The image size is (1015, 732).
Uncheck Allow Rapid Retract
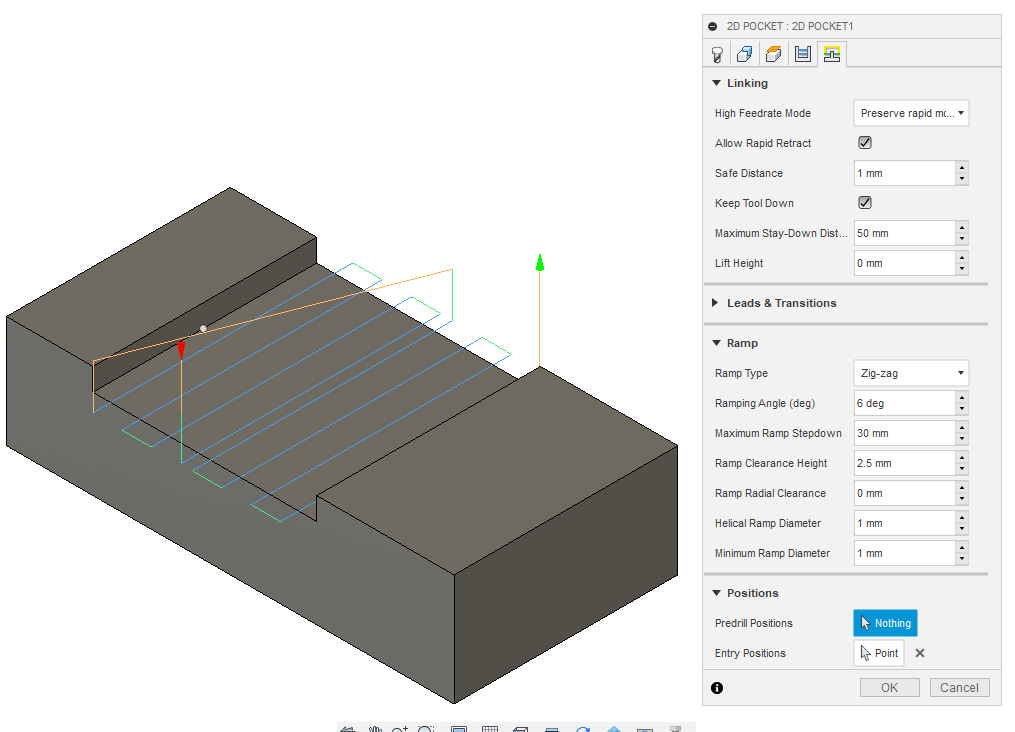[864, 143]
